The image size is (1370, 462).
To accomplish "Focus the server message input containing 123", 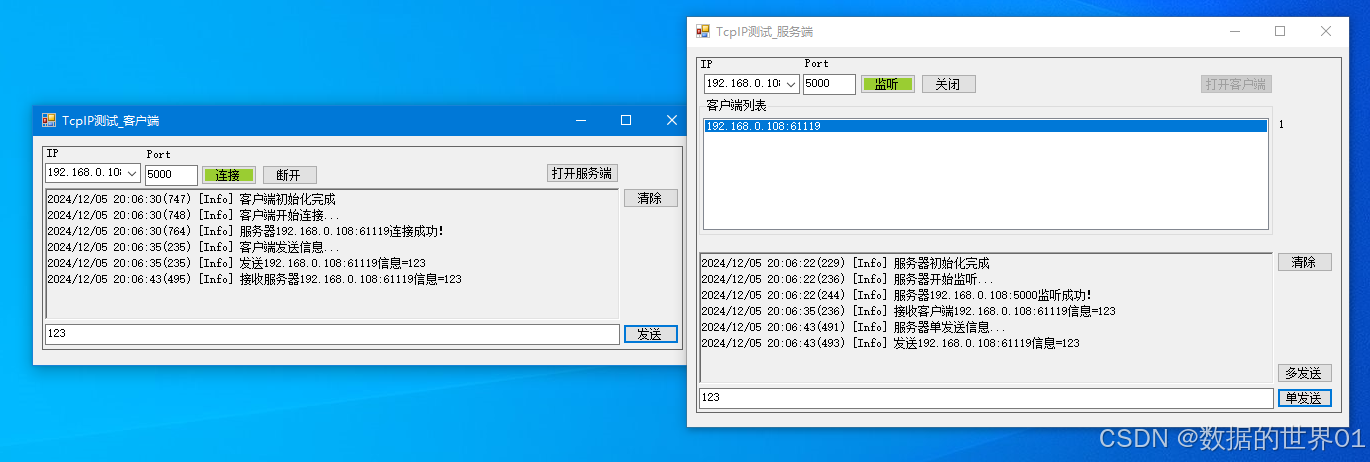I will click(986, 398).
